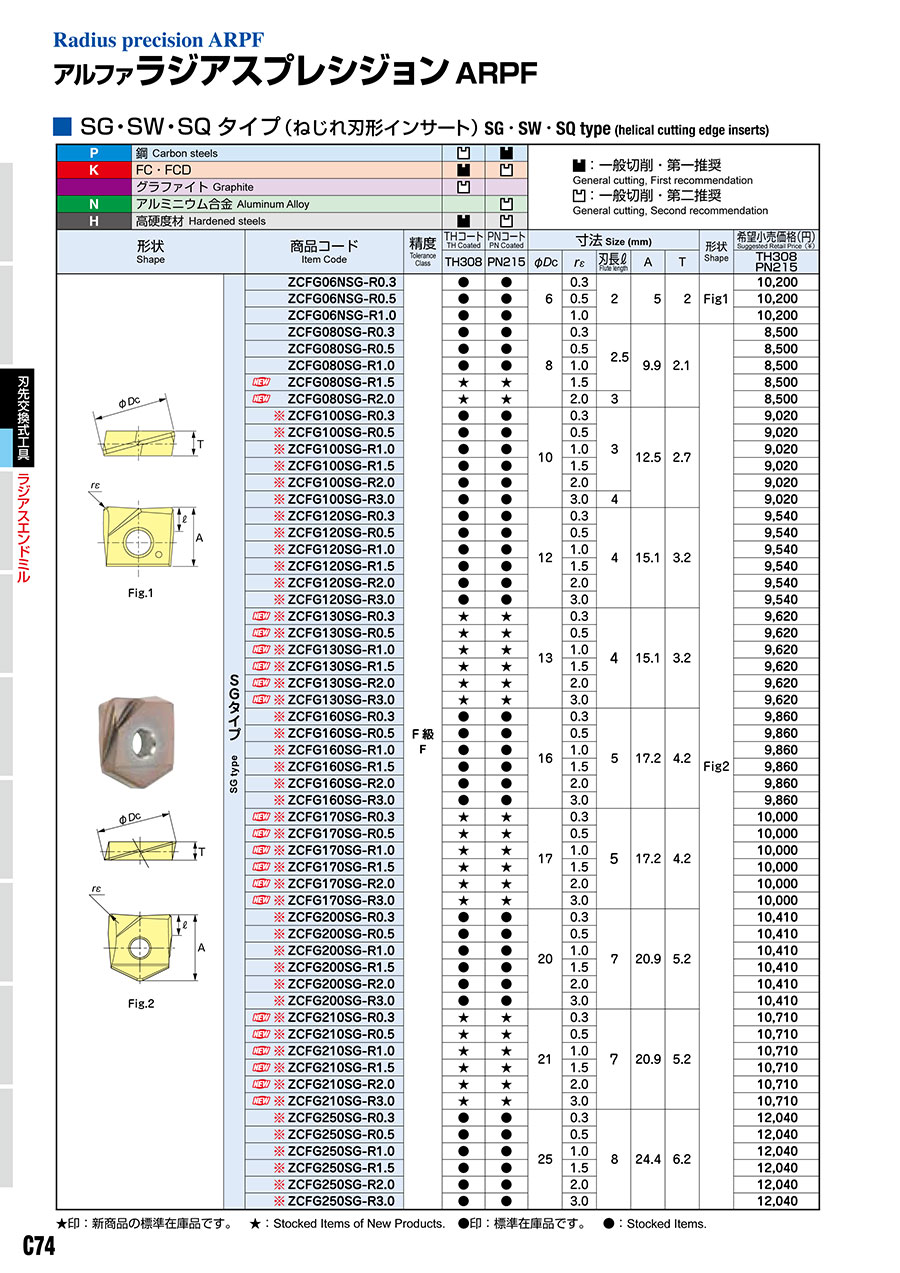Click item code ZCFG160SG-R1.0
This screenshot has width=900, height=1273.
tap(340, 750)
